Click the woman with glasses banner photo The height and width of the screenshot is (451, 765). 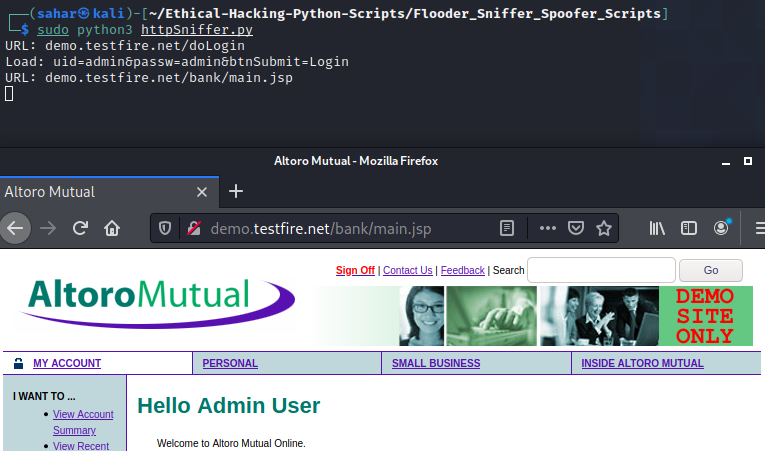(422, 316)
